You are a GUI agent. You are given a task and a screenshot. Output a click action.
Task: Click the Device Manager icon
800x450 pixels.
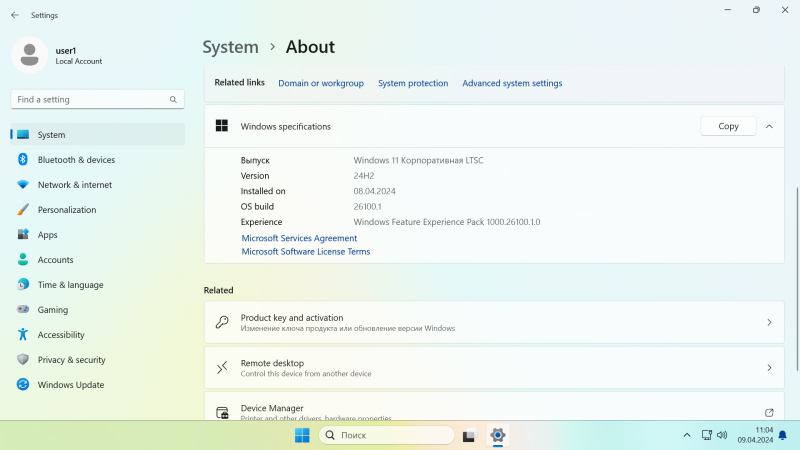pos(222,413)
